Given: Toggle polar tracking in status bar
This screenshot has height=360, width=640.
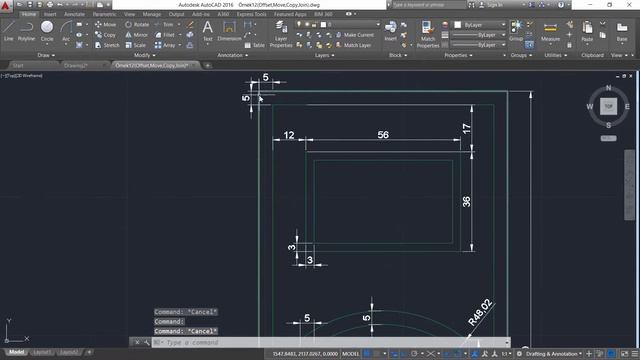Looking at the screenshot, I should (414, 354).
